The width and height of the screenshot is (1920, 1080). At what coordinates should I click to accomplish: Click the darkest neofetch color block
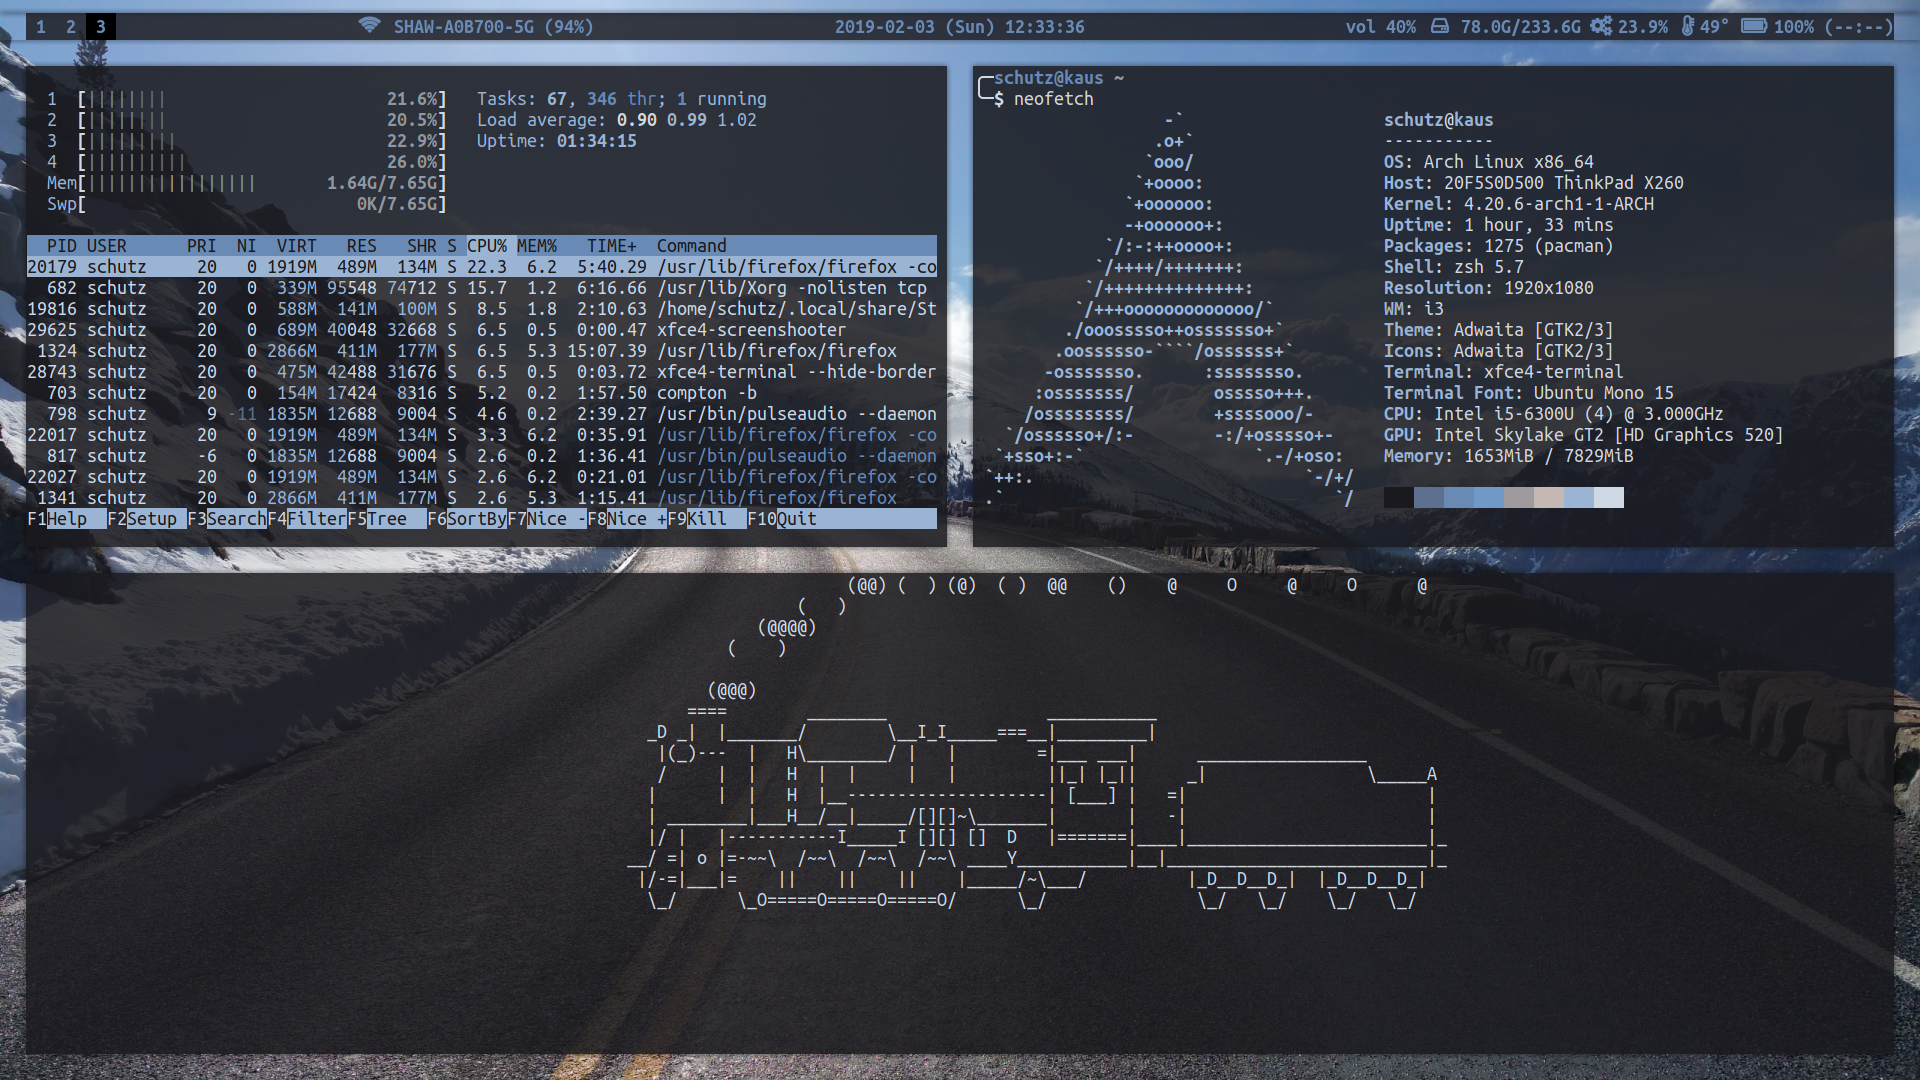[x=1399, y=498]
